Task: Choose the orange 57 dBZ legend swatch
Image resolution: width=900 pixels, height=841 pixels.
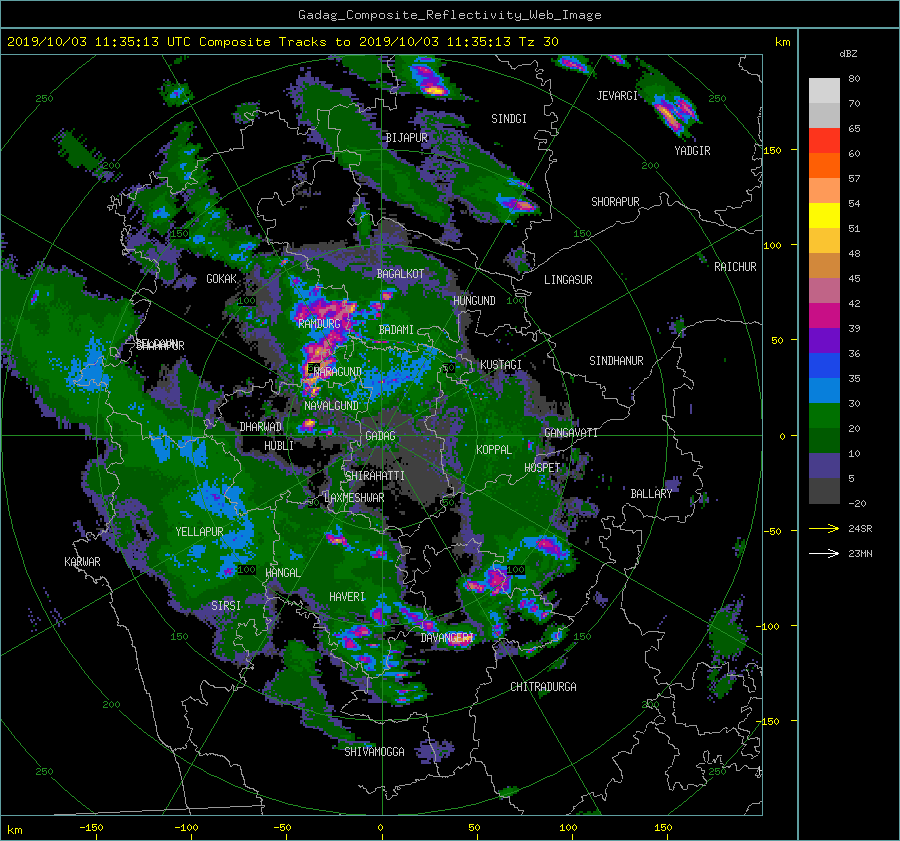Action: (824, 165)
